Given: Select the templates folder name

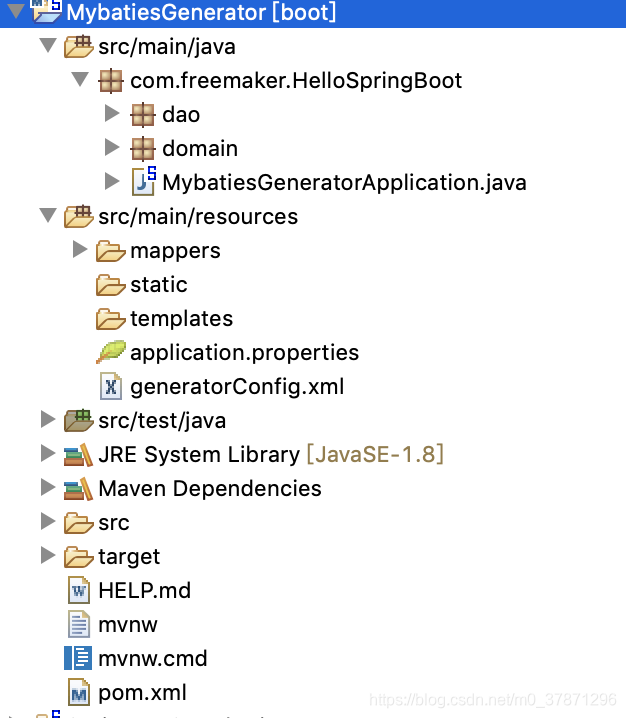Looking at the screenshot, I should coord(182,319).
